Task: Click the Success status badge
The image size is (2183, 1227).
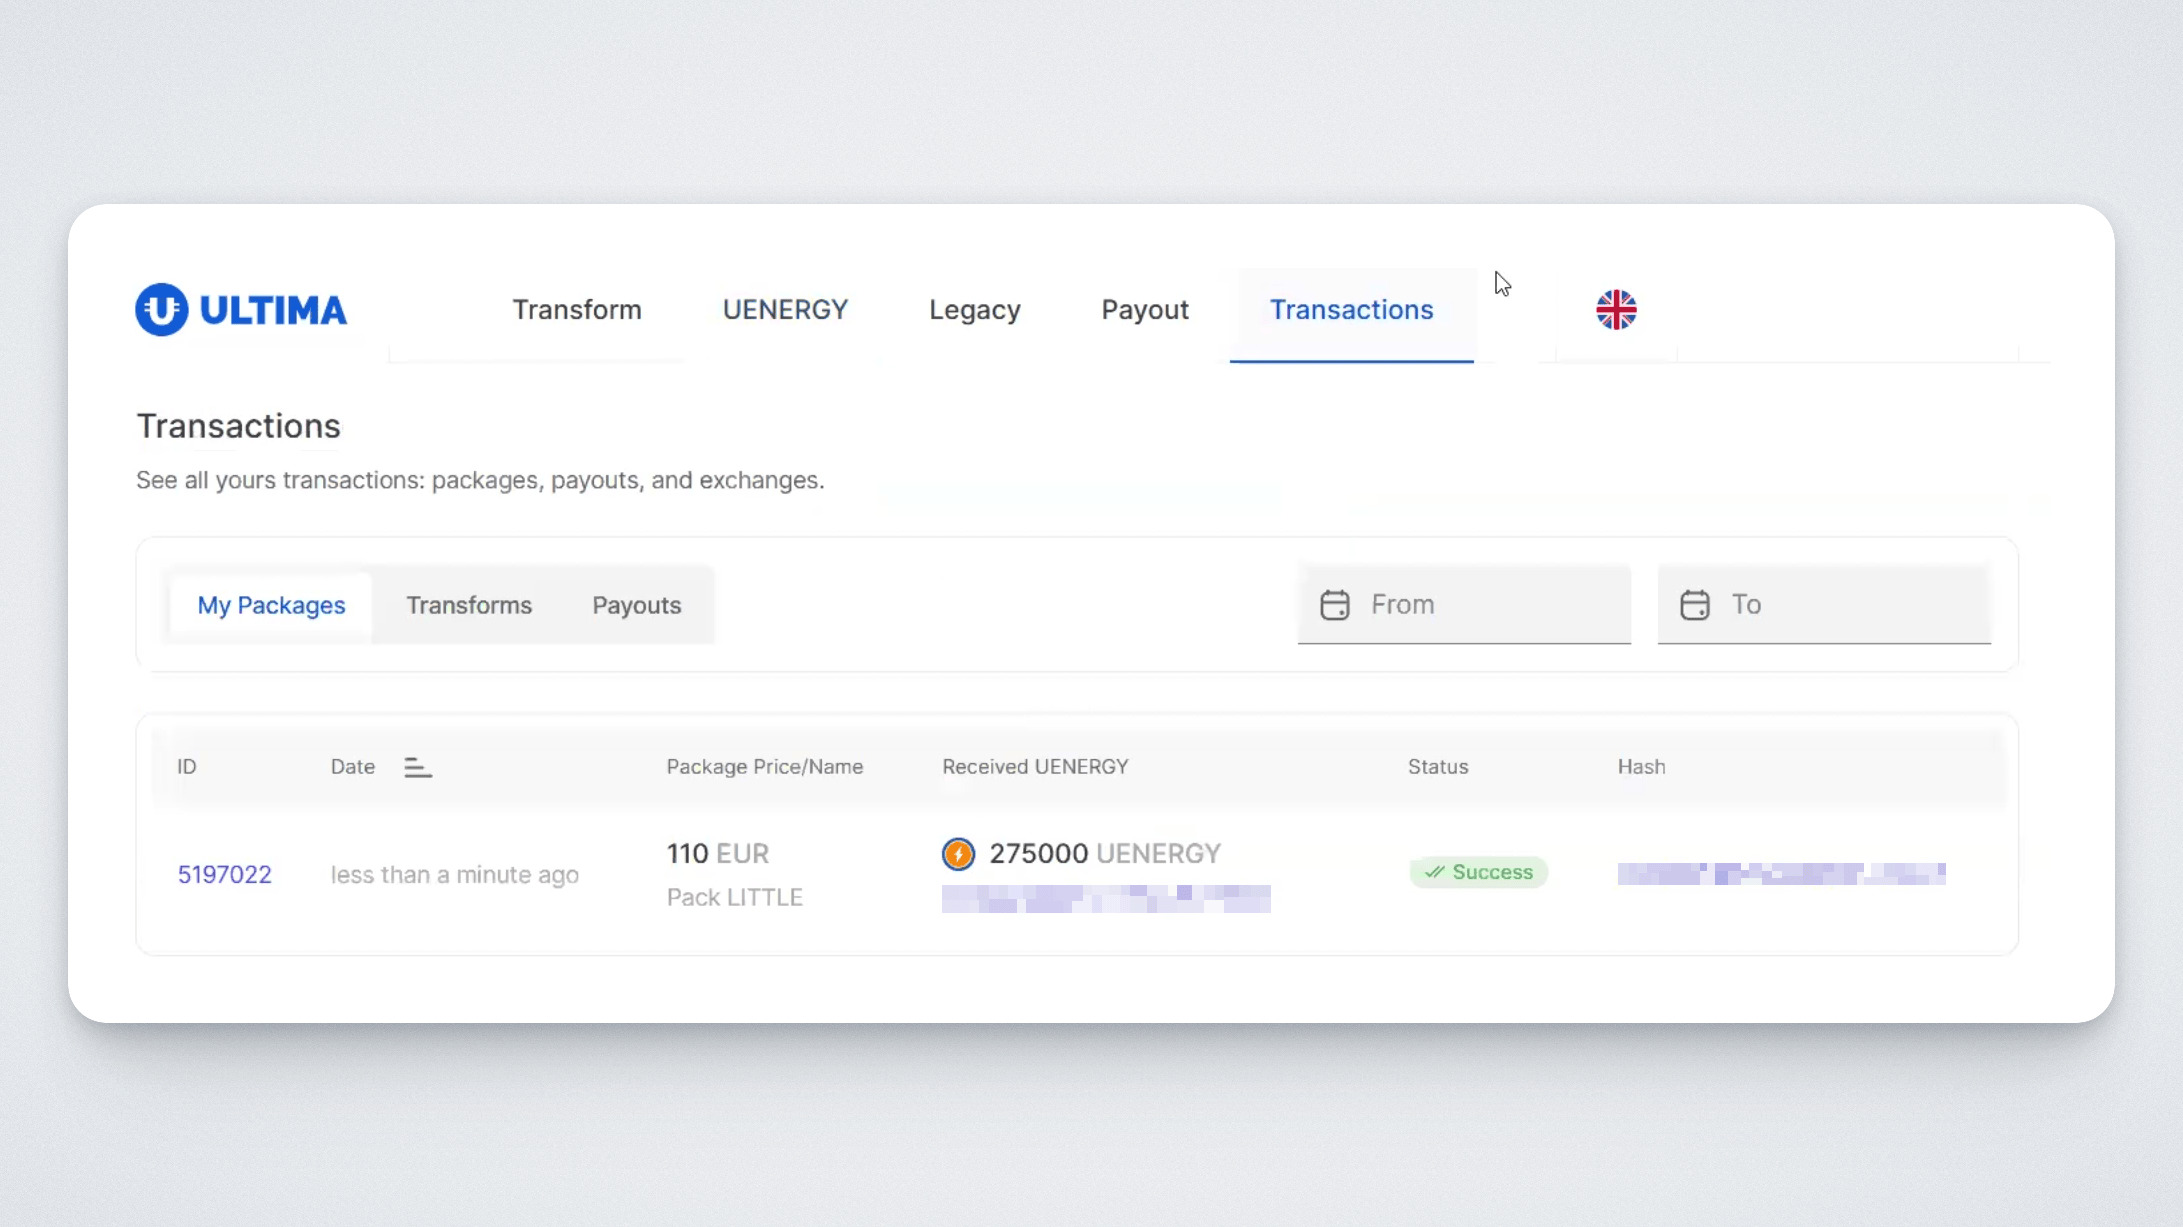Action: 1478,872
